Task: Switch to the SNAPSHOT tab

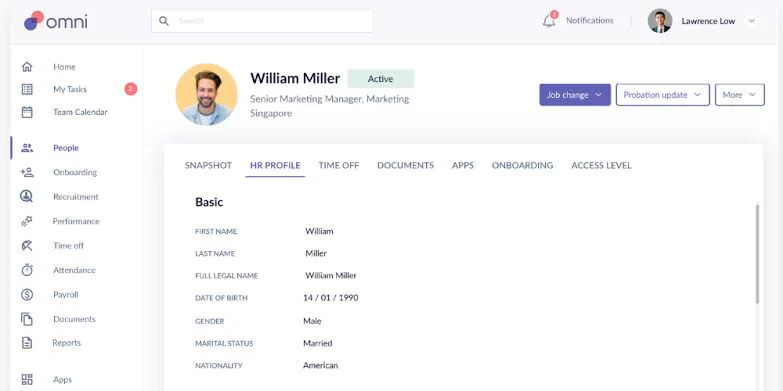Action: [x=208, y=165]
